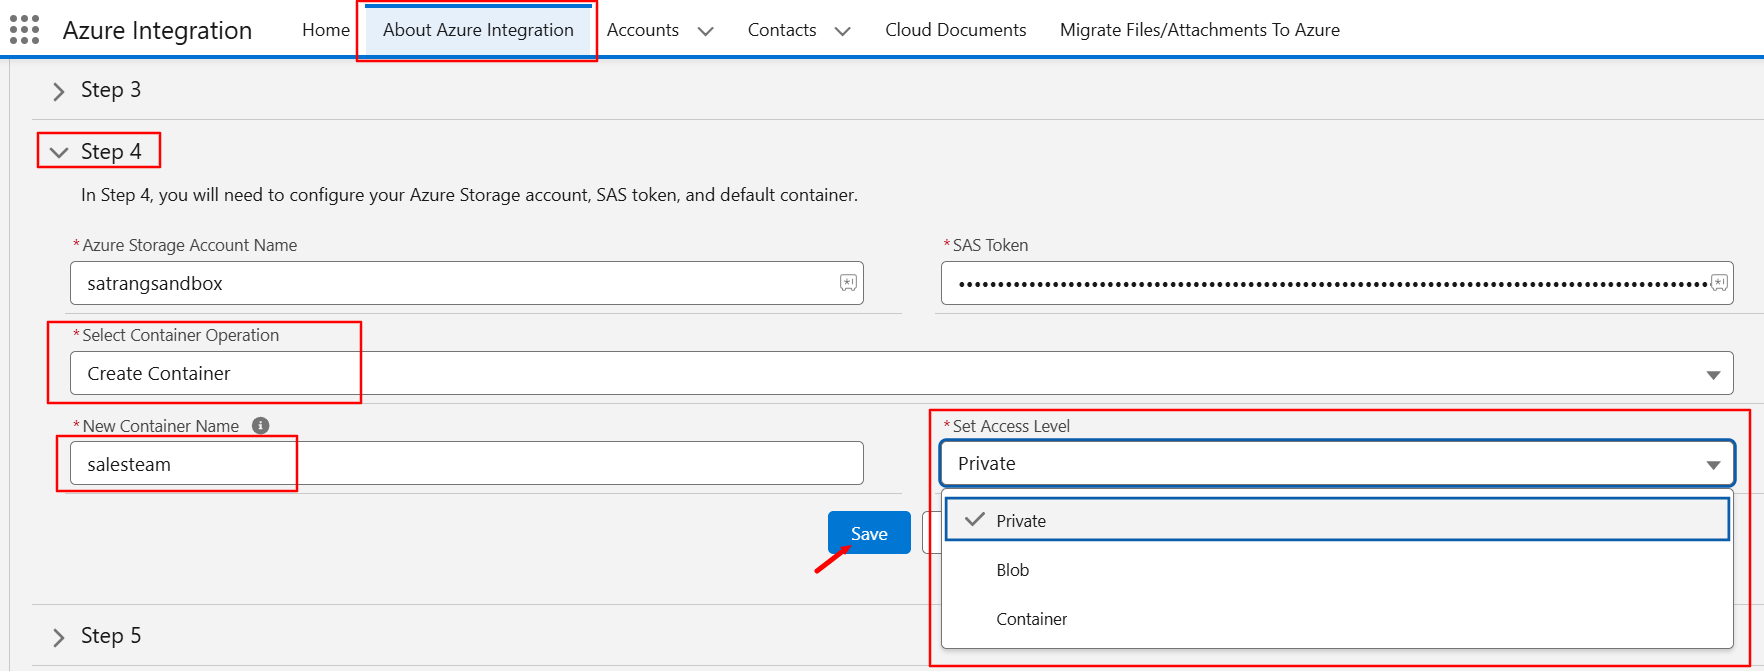Open the Contacts tab
The width and height of the screenshot is (1764, 671).
pyautogui.click(x=782, y=30)
